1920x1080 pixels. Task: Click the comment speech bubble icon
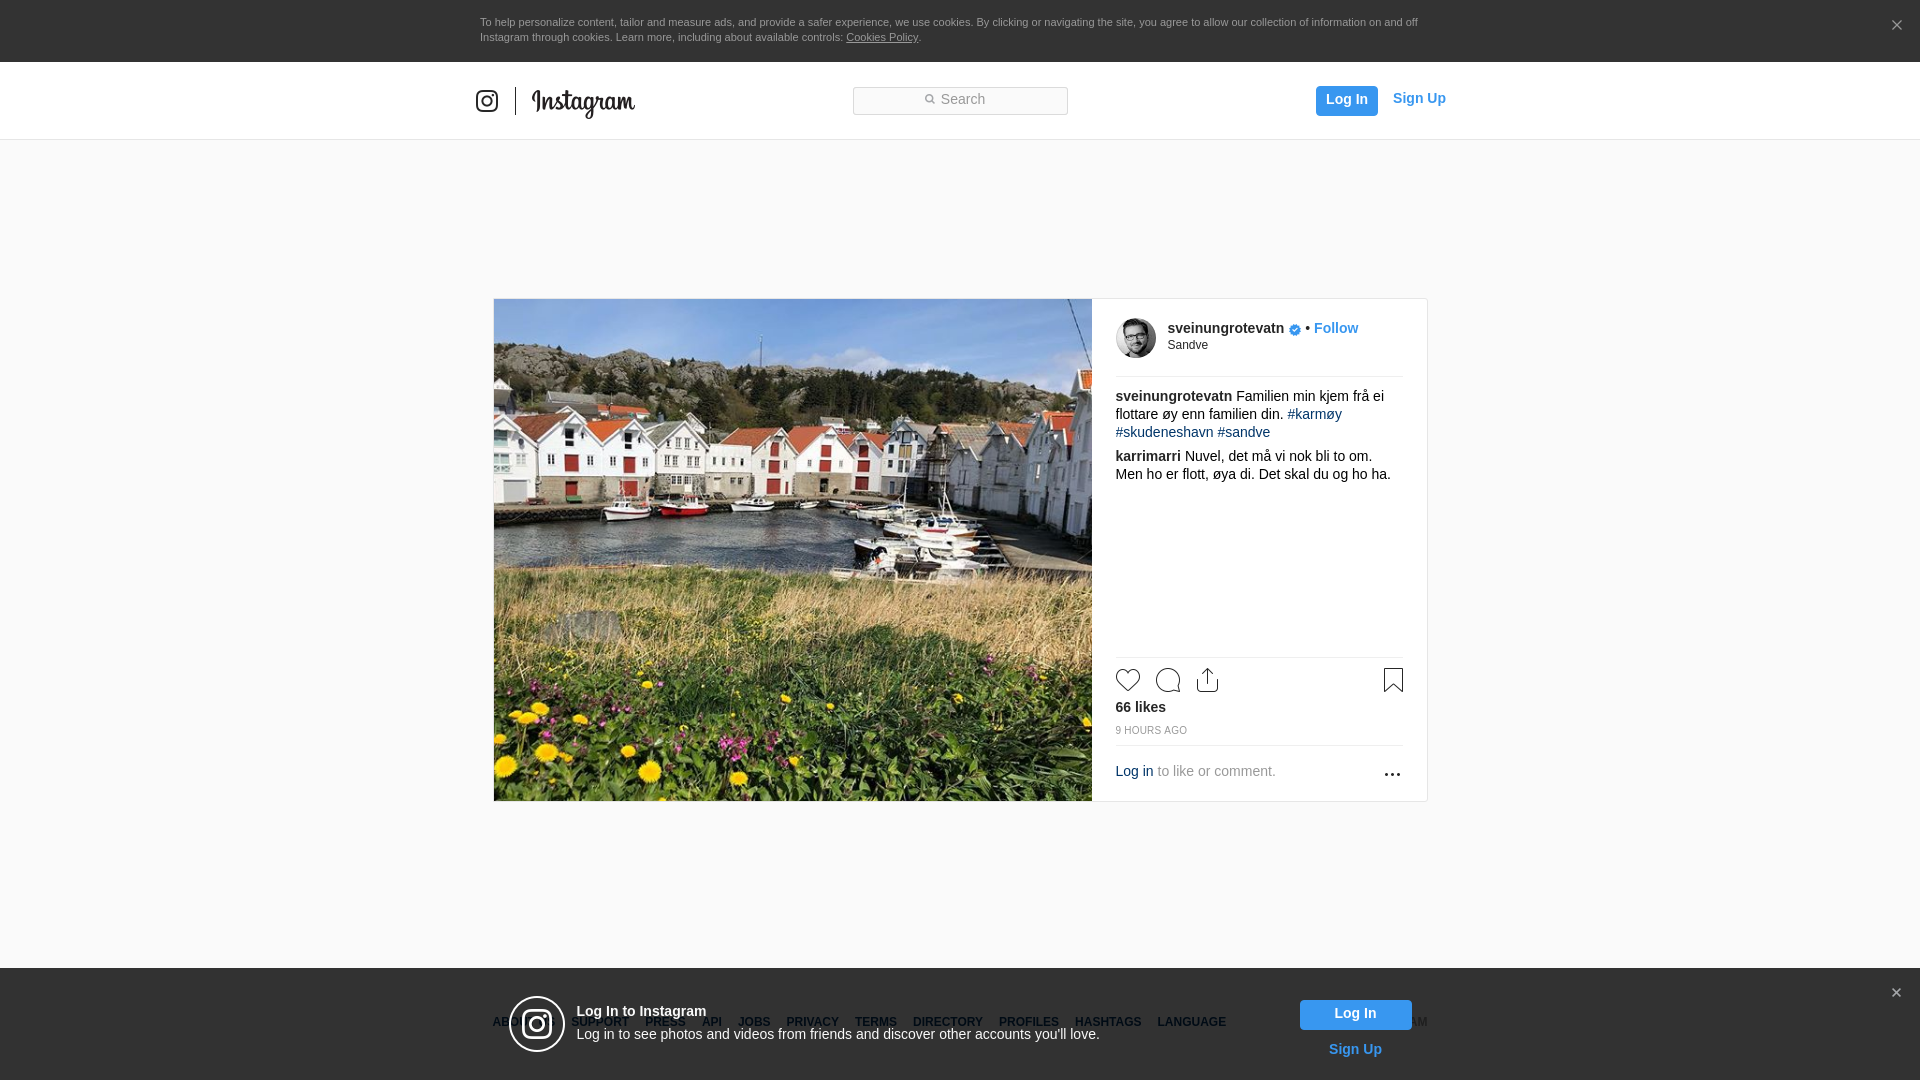1168,680
